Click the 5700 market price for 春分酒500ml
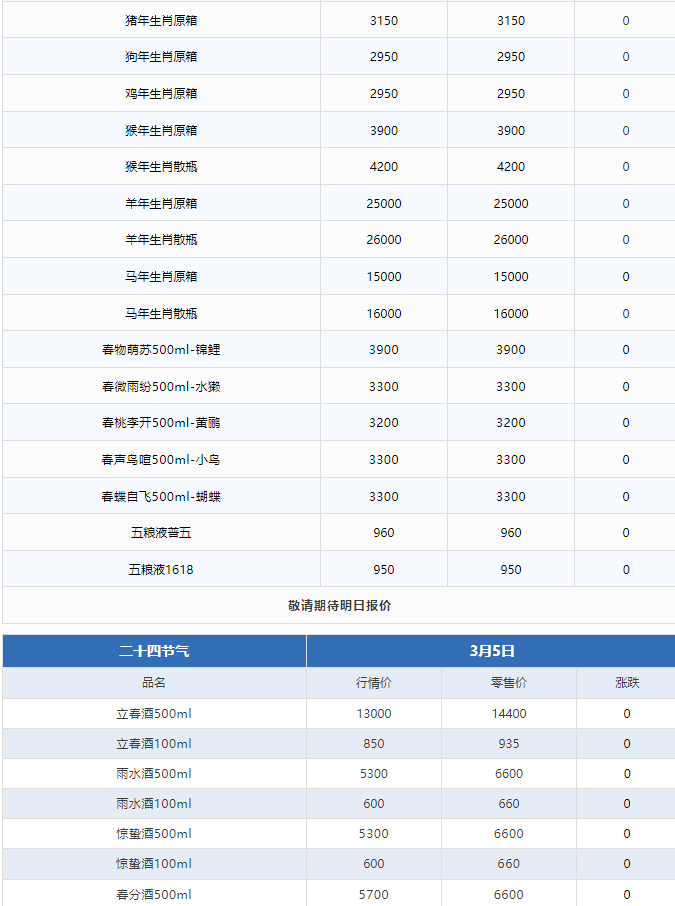The image size is (675, 906). [373, 895]
